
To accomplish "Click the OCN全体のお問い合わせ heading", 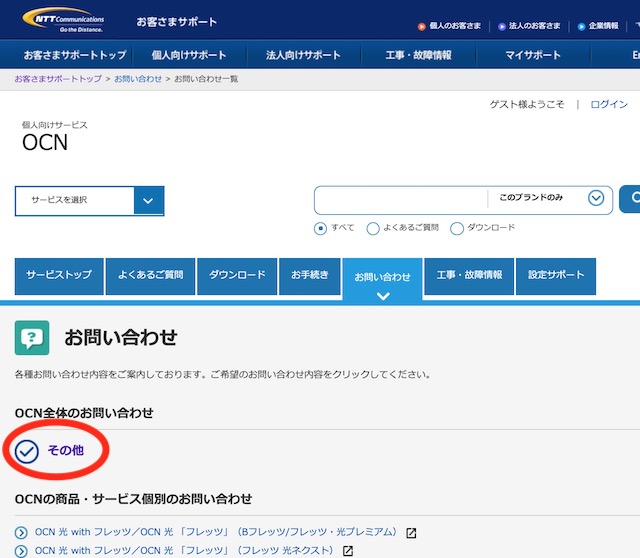I will tap(84, 413).
